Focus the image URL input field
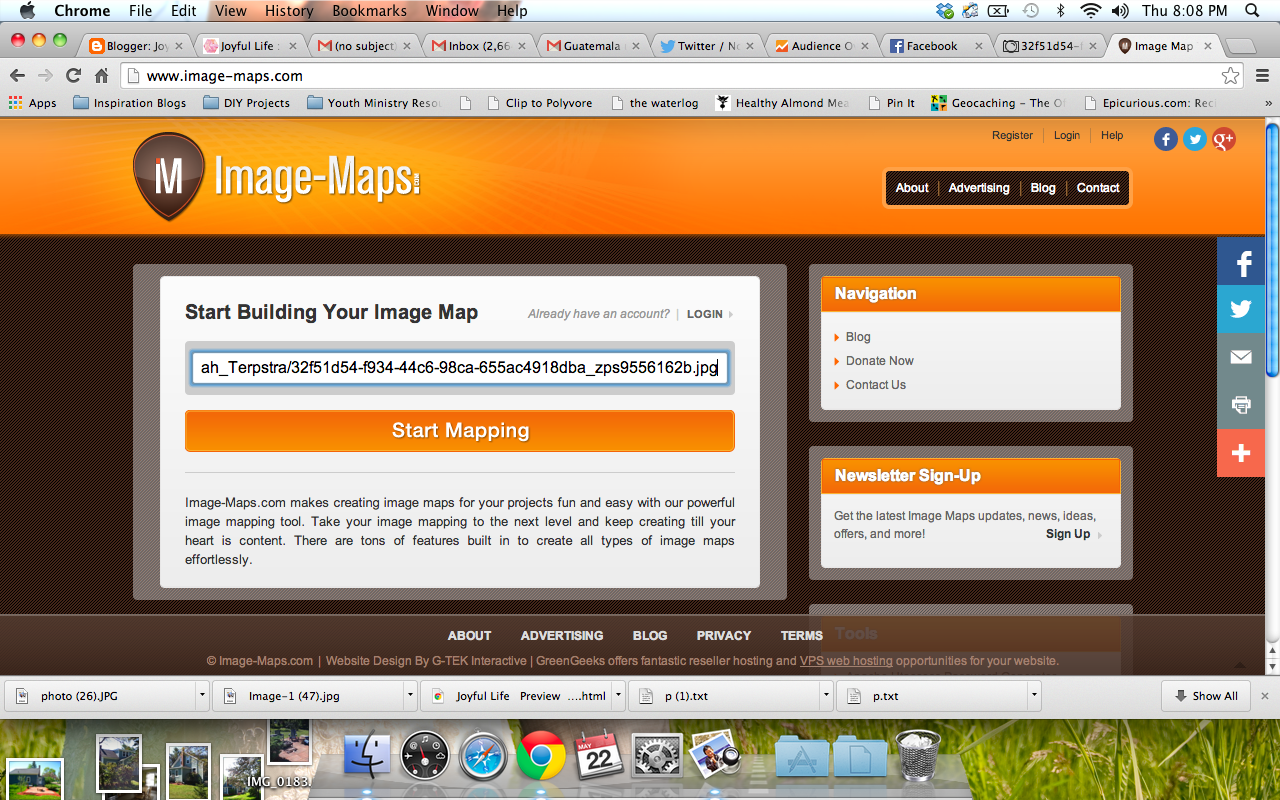1280x800 pixels. click(x=460, y=368)
